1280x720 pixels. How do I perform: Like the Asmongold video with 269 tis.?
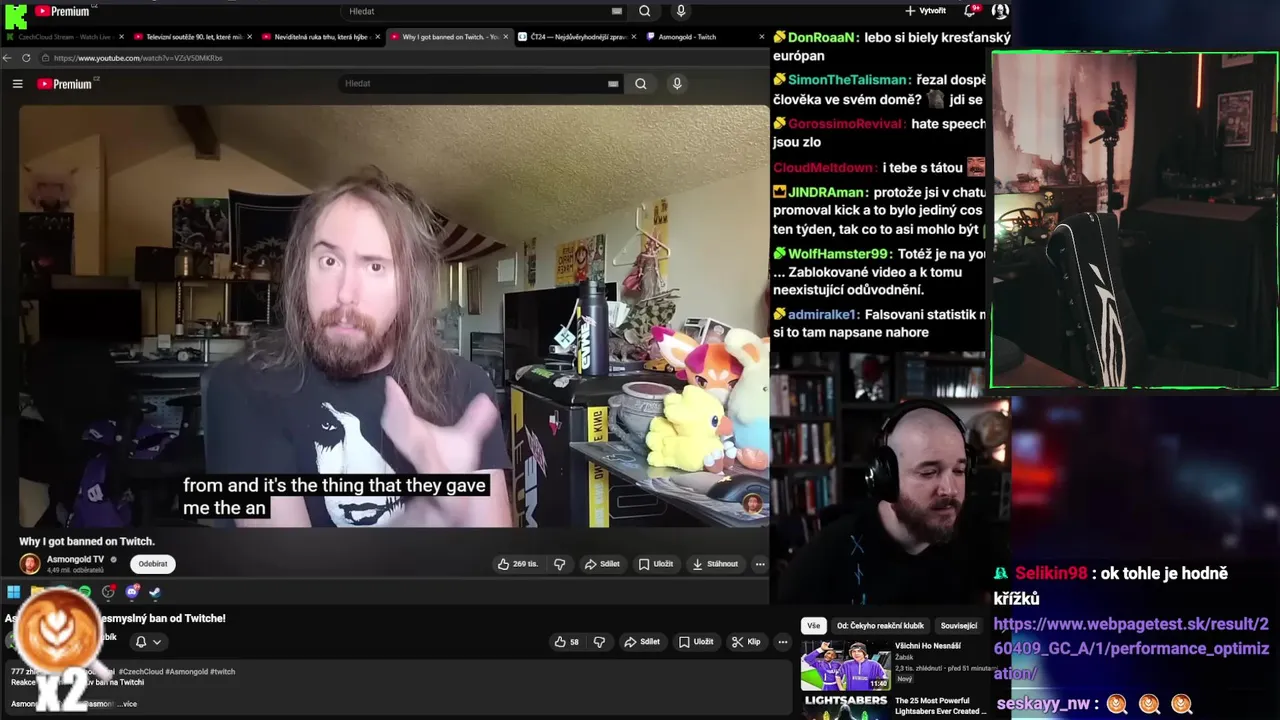click(x=518, y=564)
